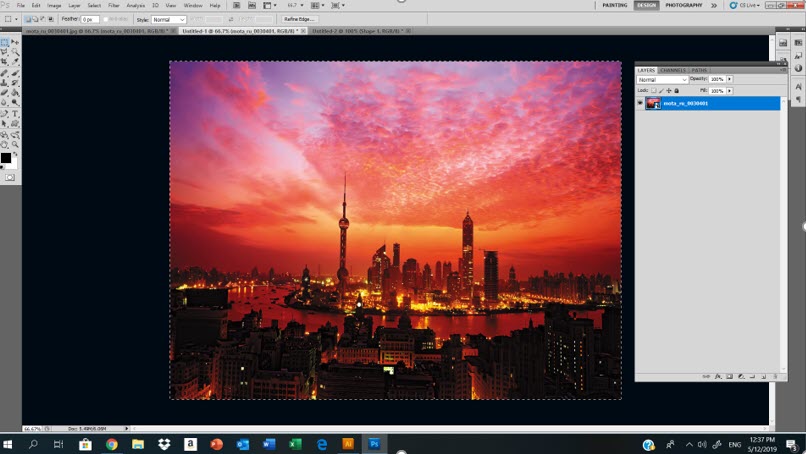Select the Crop tool
Image resolution: width=806 pixels, height=454 pixels.
tap(5, 62)
